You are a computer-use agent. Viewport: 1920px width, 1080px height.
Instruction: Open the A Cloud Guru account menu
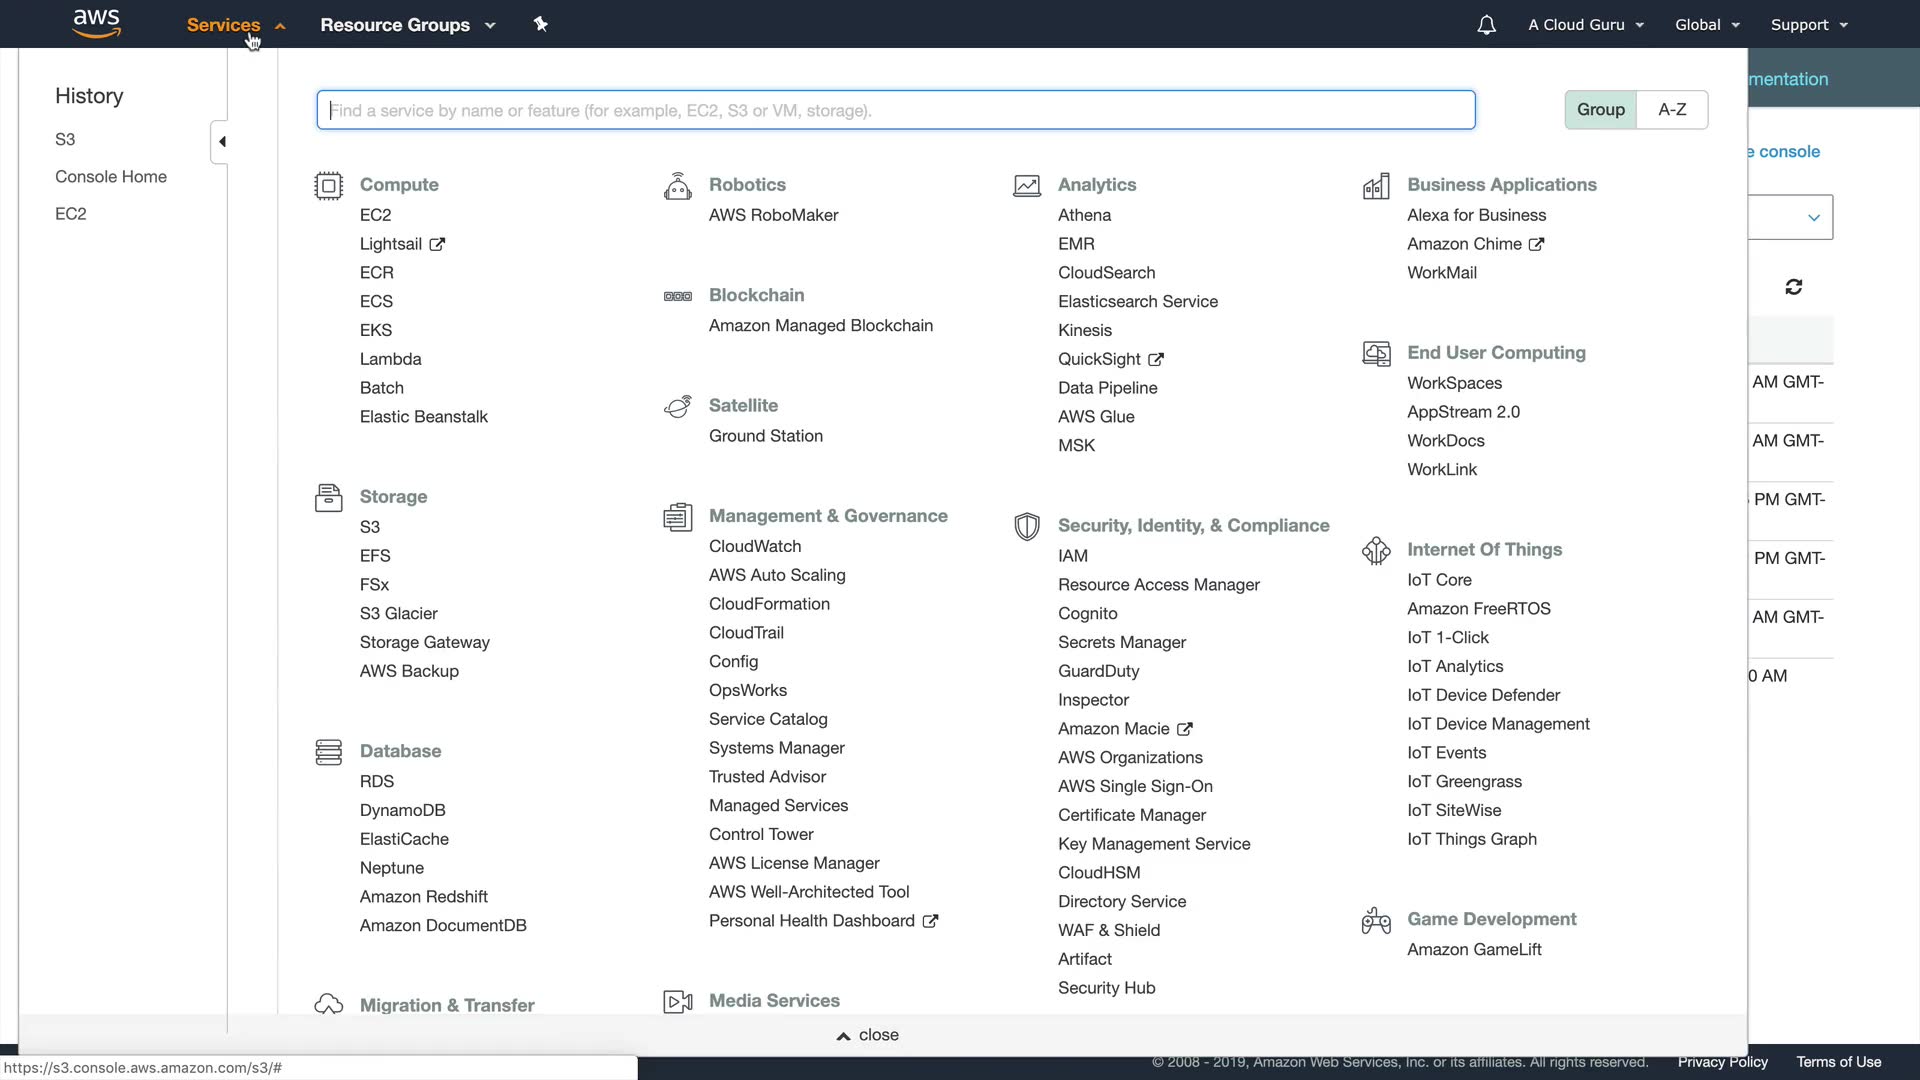pos(1585,25)
